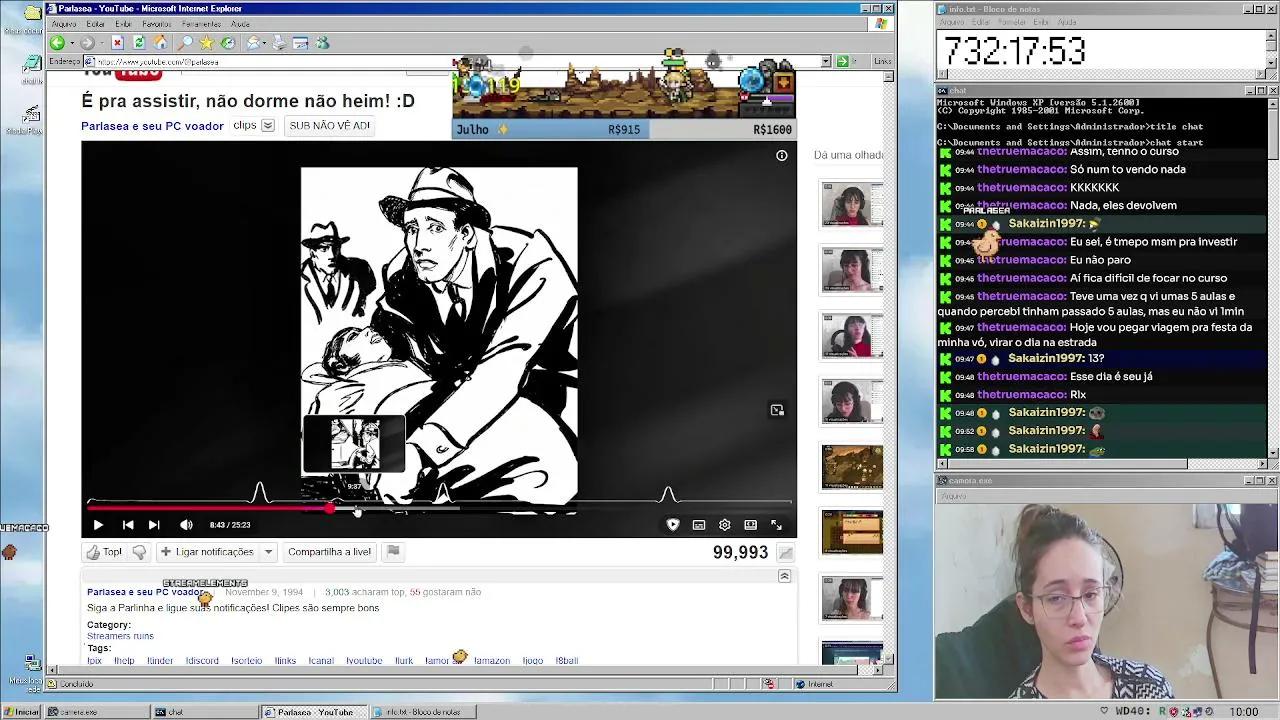This screenshot has height=720, width=1280.
Task: Like the video with Top! button
Action: [104, 552]
